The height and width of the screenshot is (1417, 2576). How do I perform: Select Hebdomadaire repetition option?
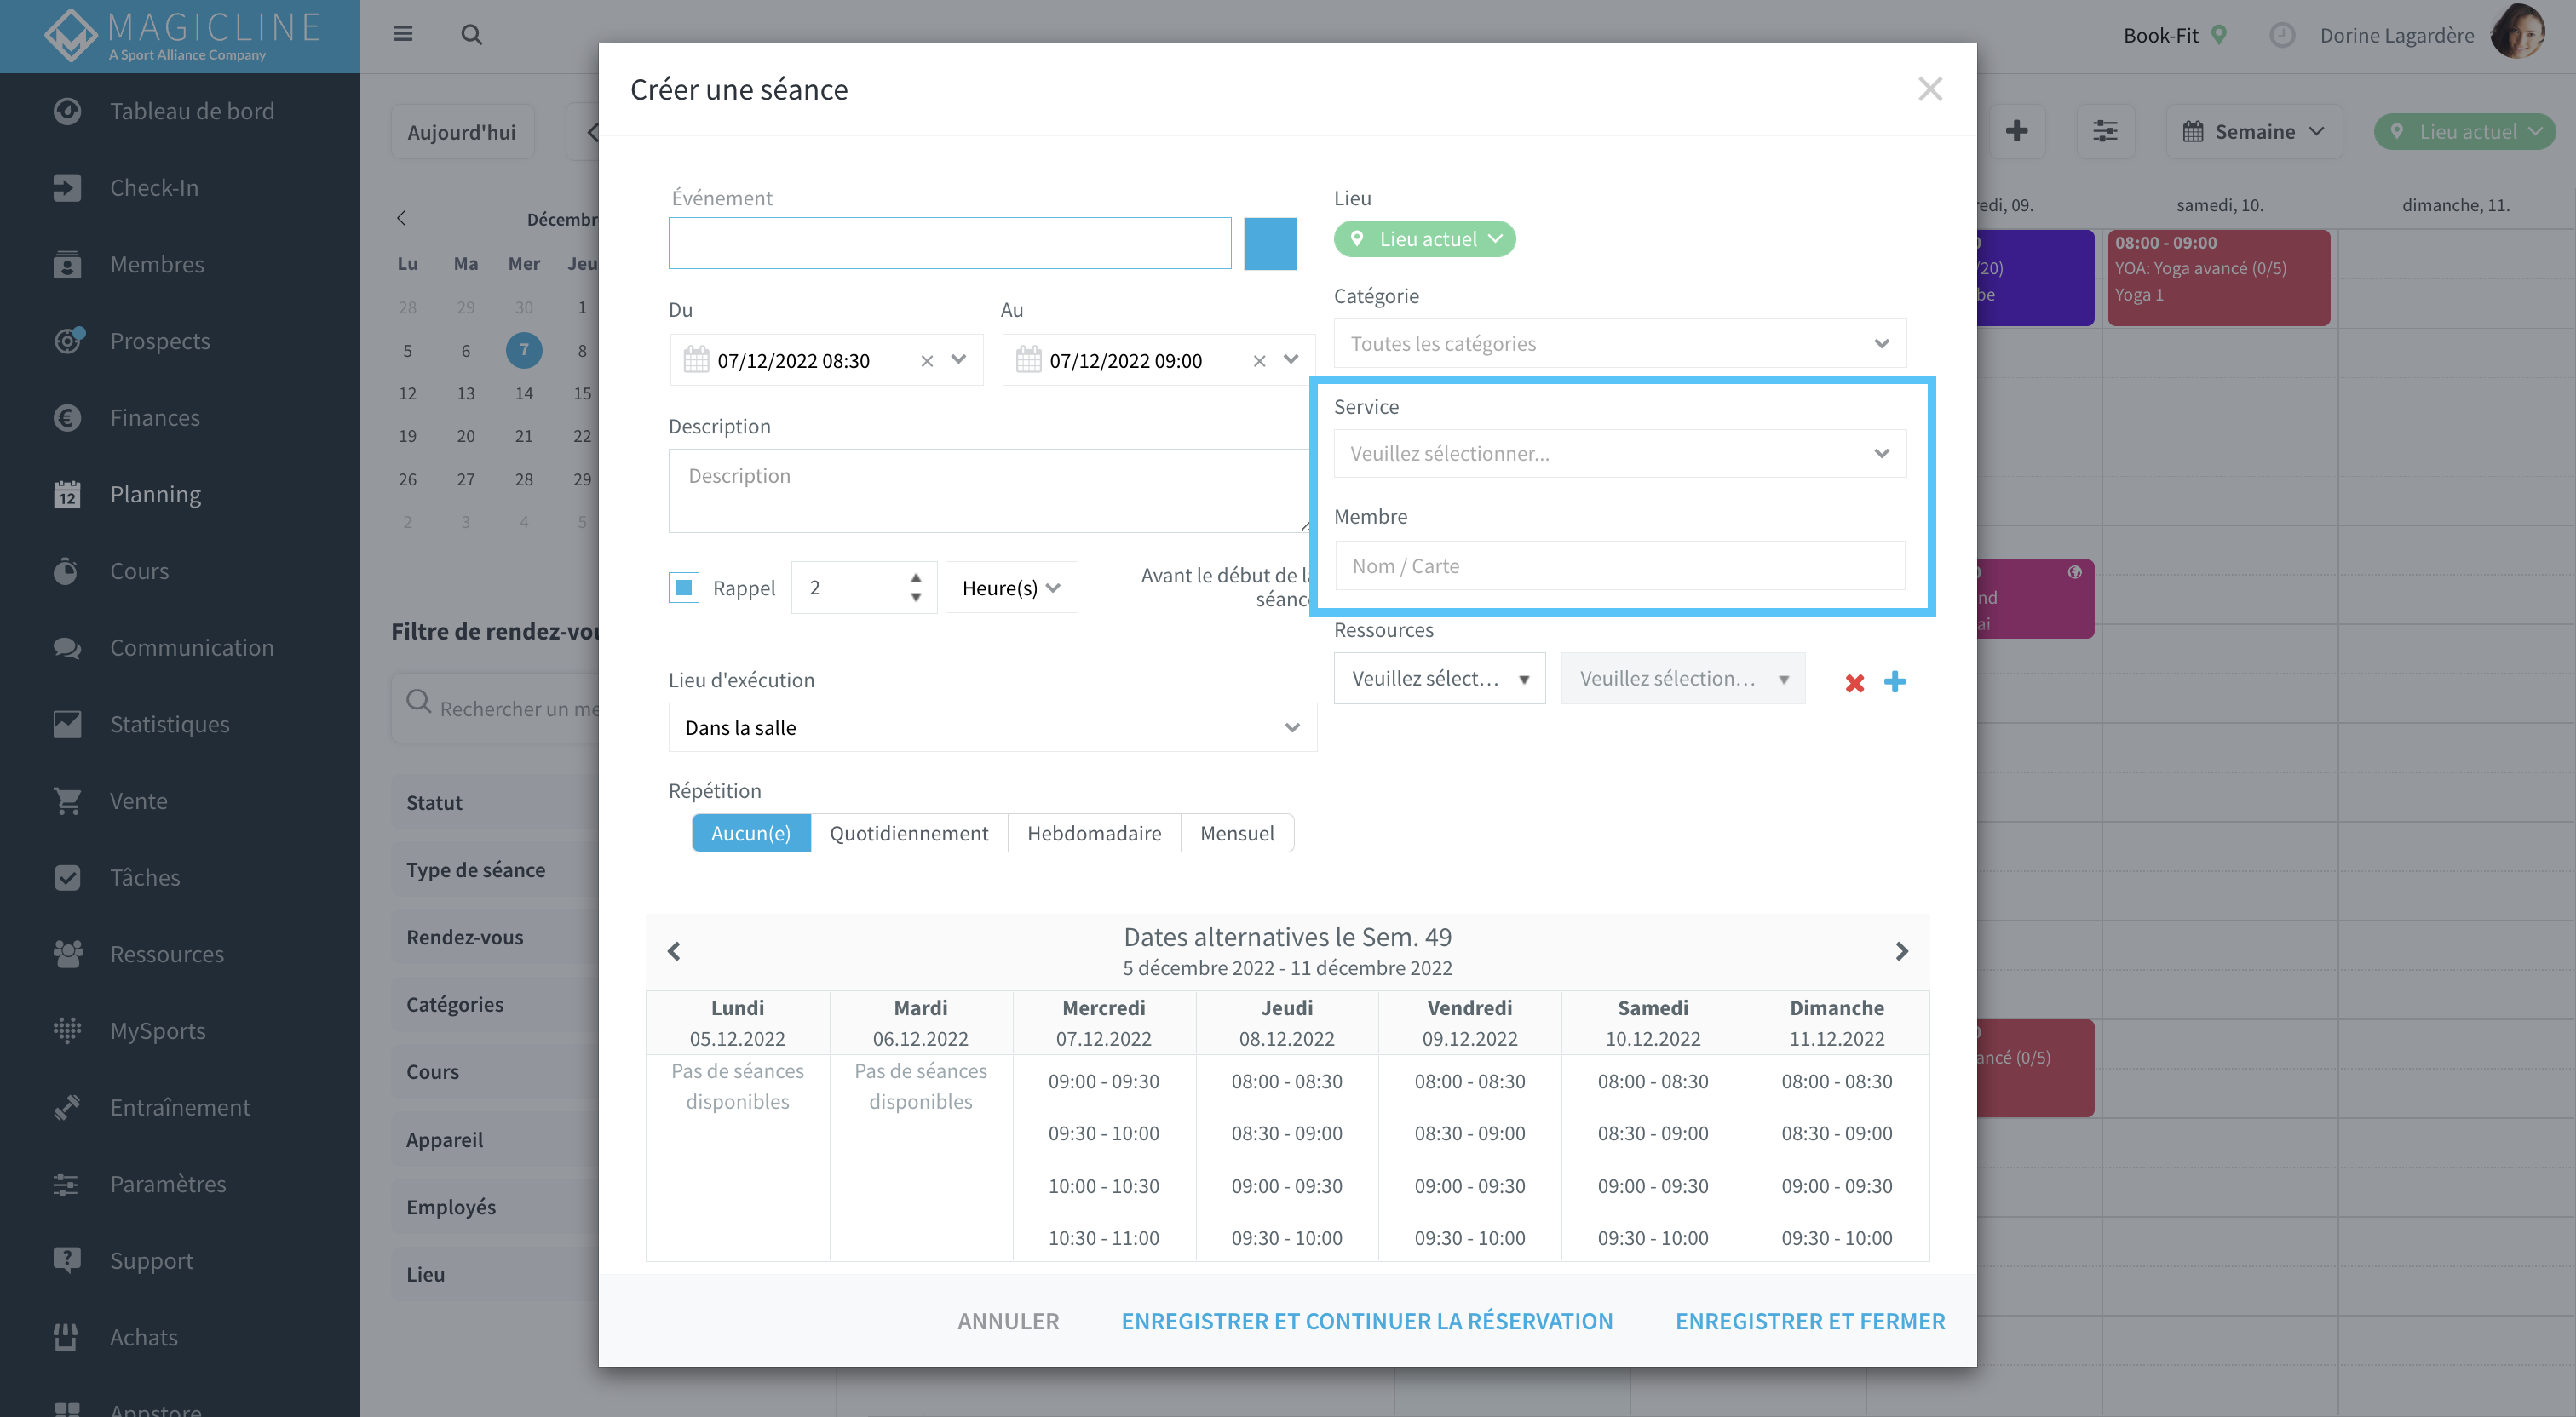(1094, 832)
